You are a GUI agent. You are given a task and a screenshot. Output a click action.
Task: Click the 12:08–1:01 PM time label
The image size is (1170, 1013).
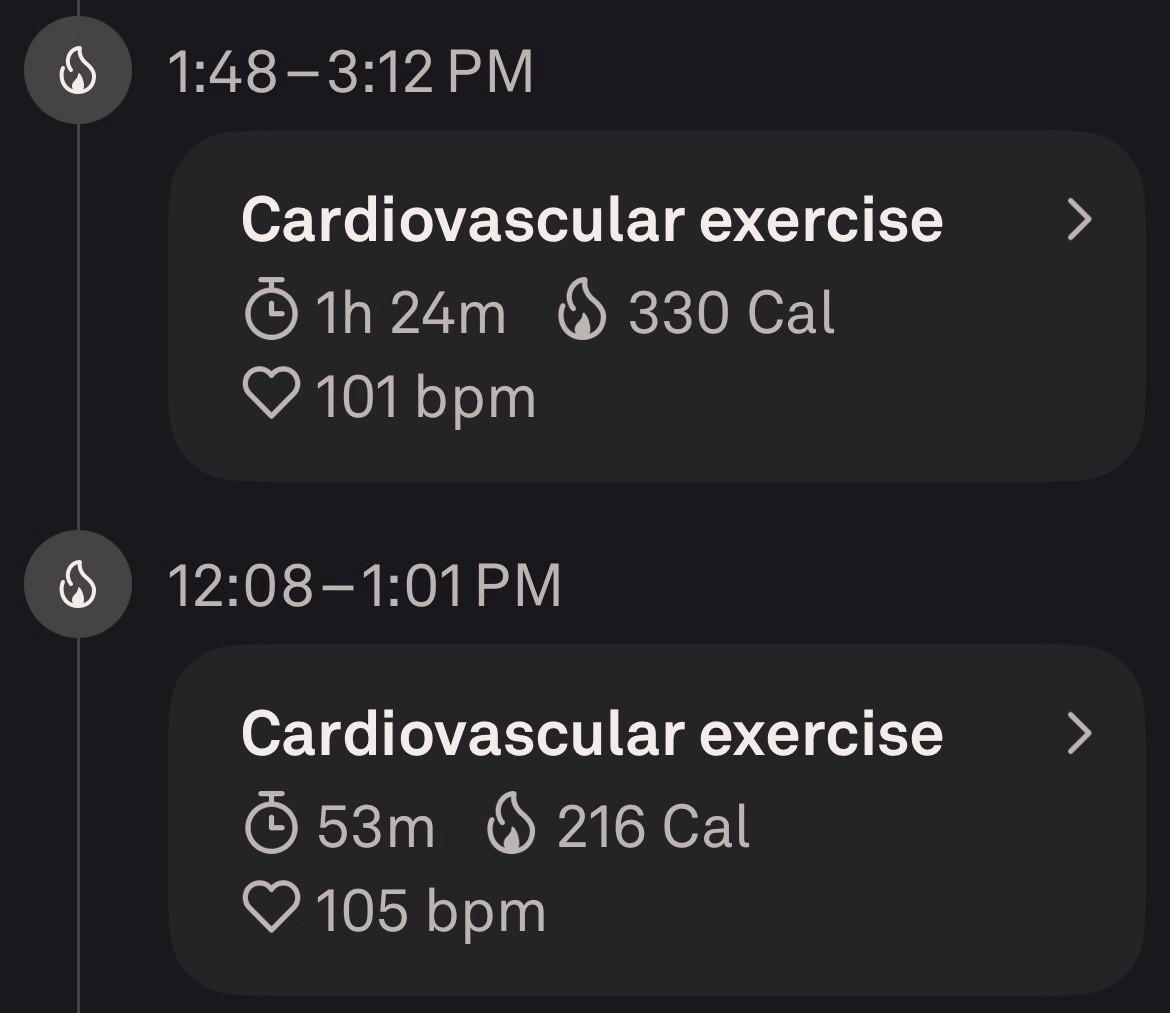pos(364,586)
